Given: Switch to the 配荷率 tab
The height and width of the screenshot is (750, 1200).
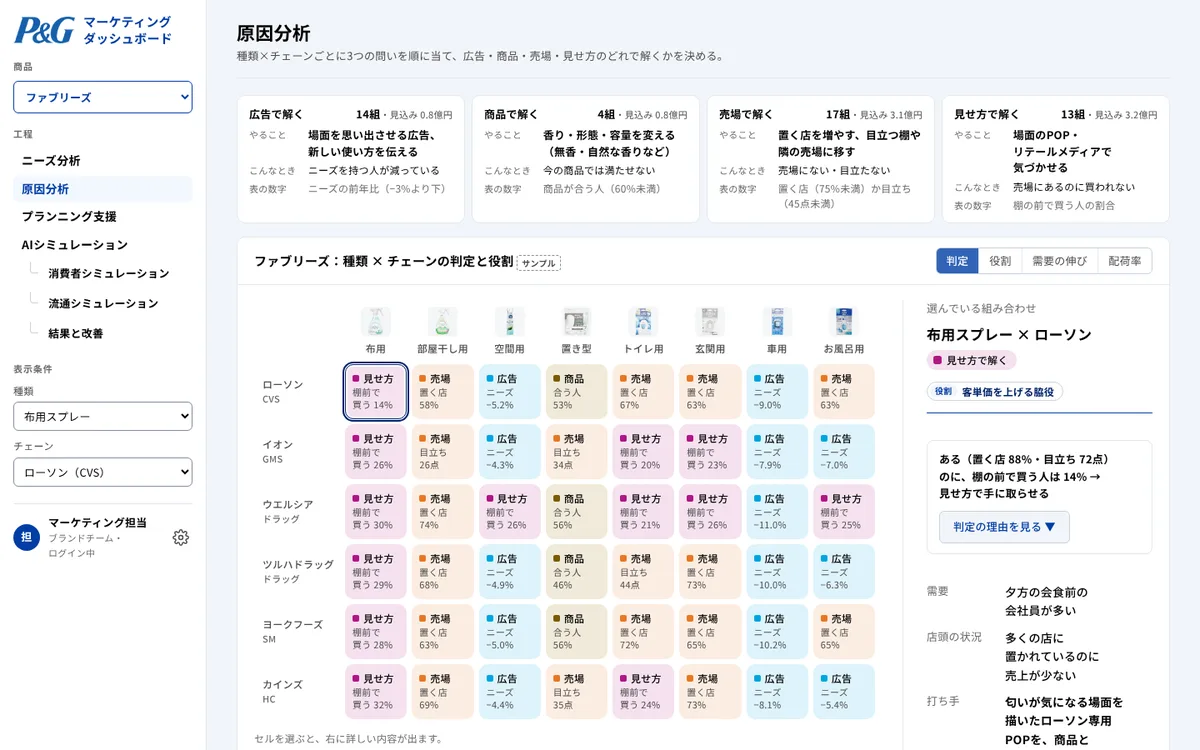Looking at the screenshot, I should pyautogui.click(x=1125, y=261).
